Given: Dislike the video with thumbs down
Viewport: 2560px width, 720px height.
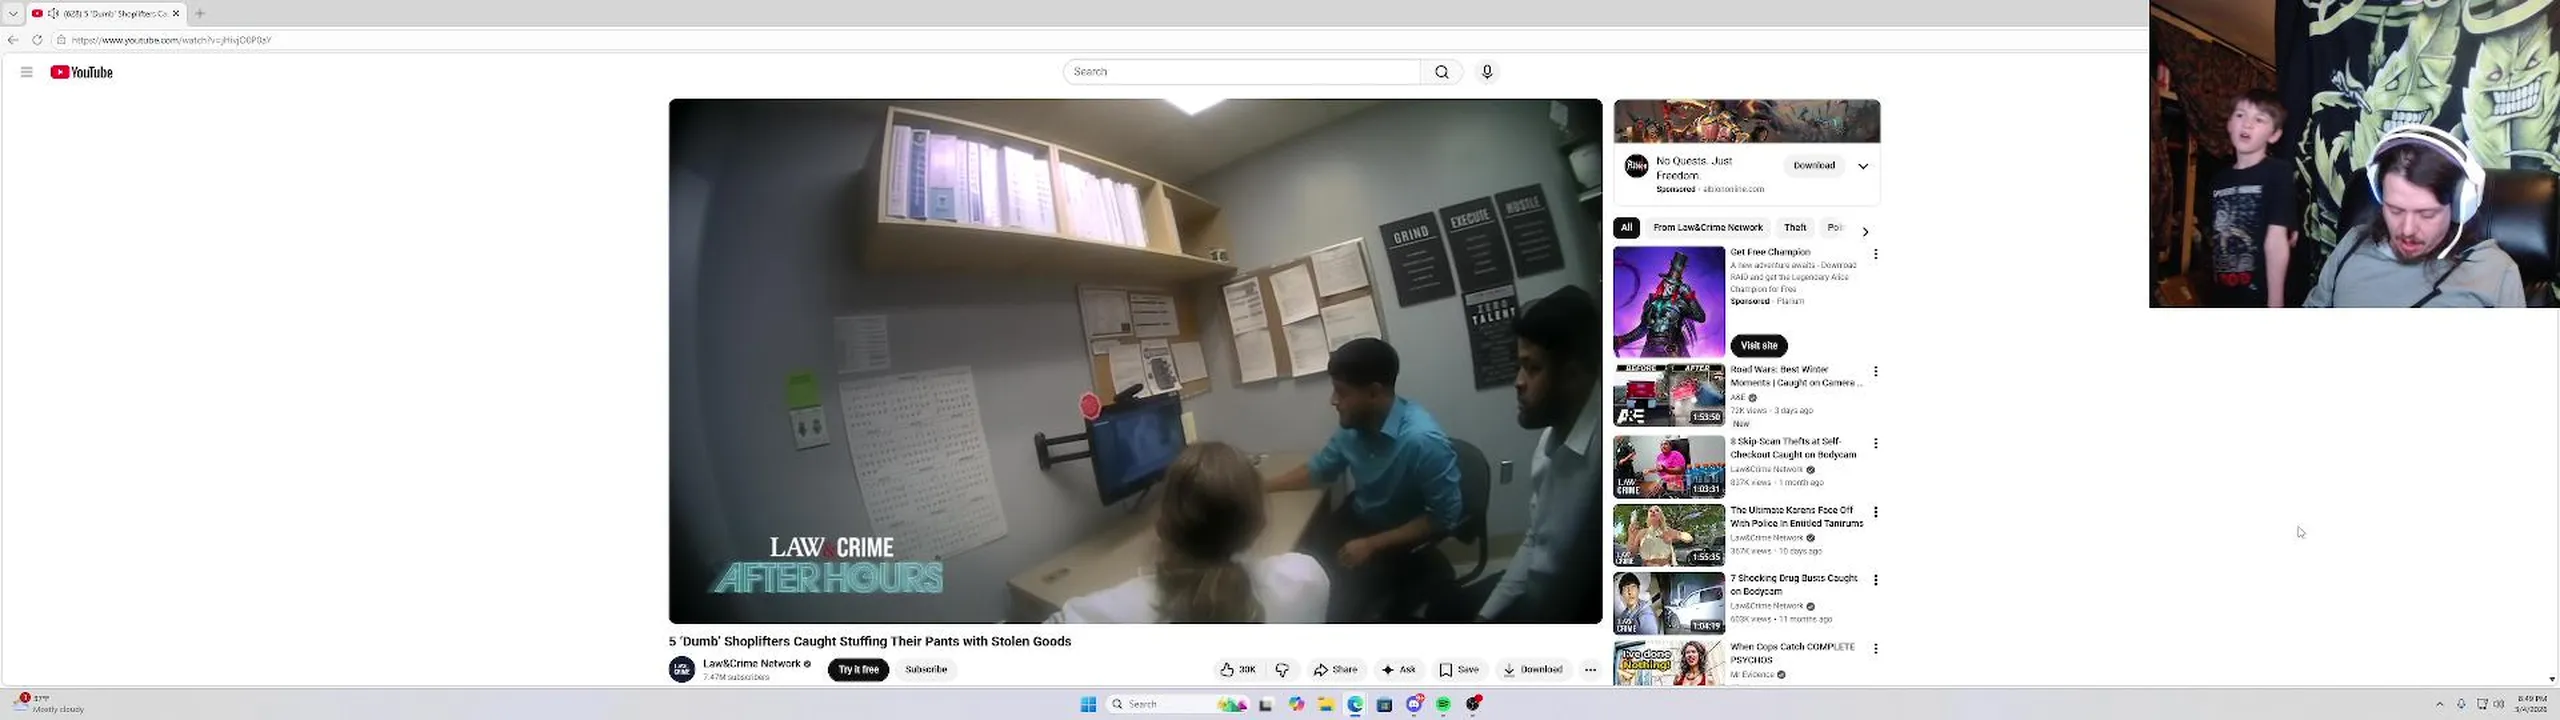Looking at the screenshot, I should [1282, 670].
